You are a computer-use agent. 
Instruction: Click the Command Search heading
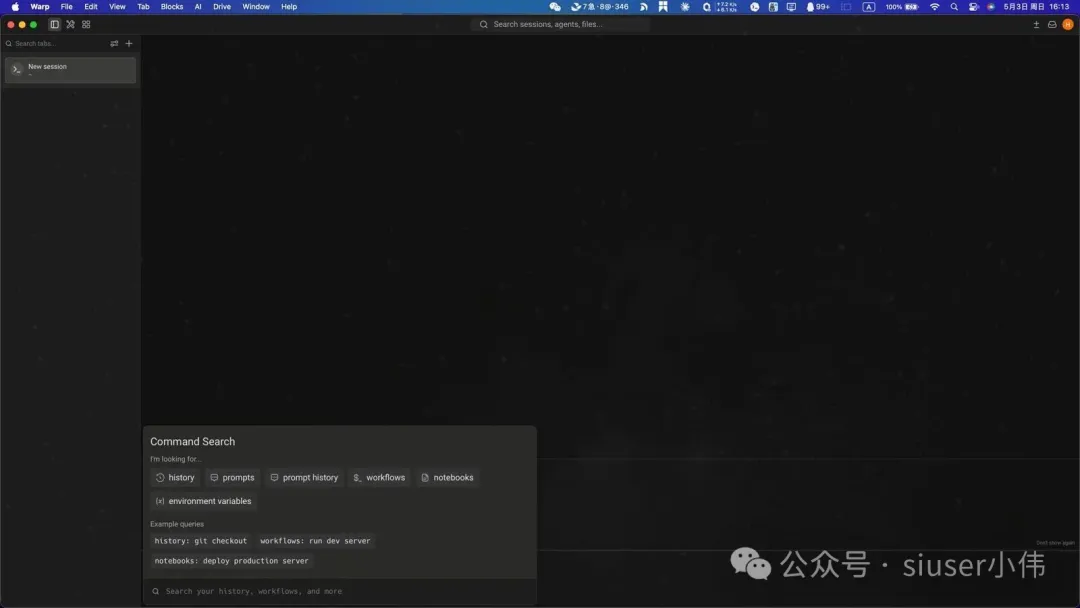pos(192,441)
